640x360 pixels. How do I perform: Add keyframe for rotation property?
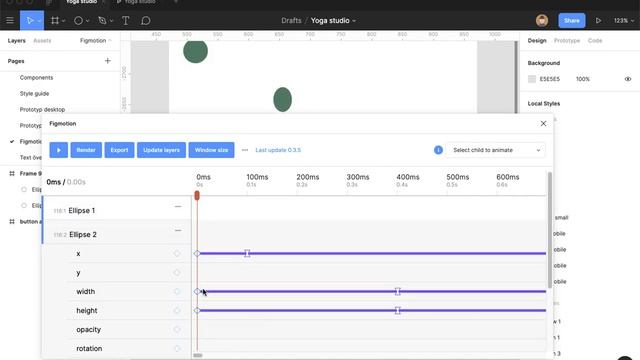(177, 349)
